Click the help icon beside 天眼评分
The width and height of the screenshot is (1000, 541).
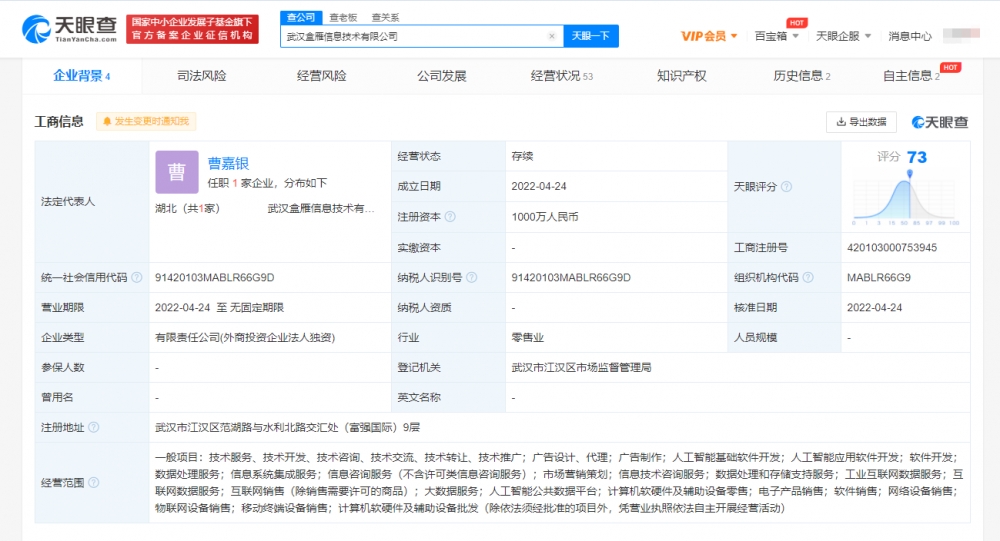pyautogui.click(x=786, y=187)
